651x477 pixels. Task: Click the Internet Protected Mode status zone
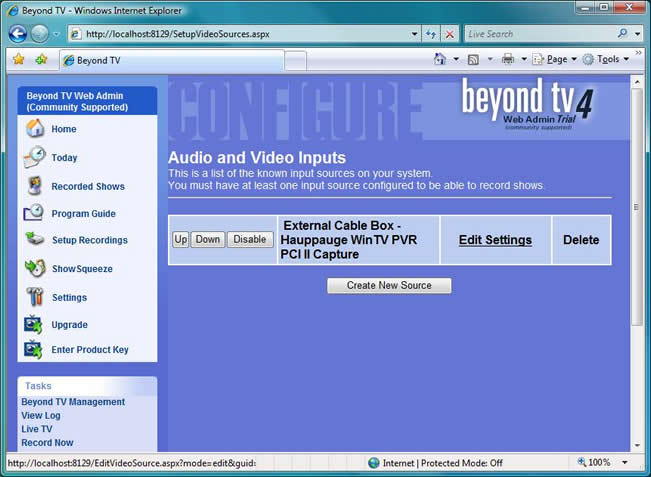click(435, 463)
